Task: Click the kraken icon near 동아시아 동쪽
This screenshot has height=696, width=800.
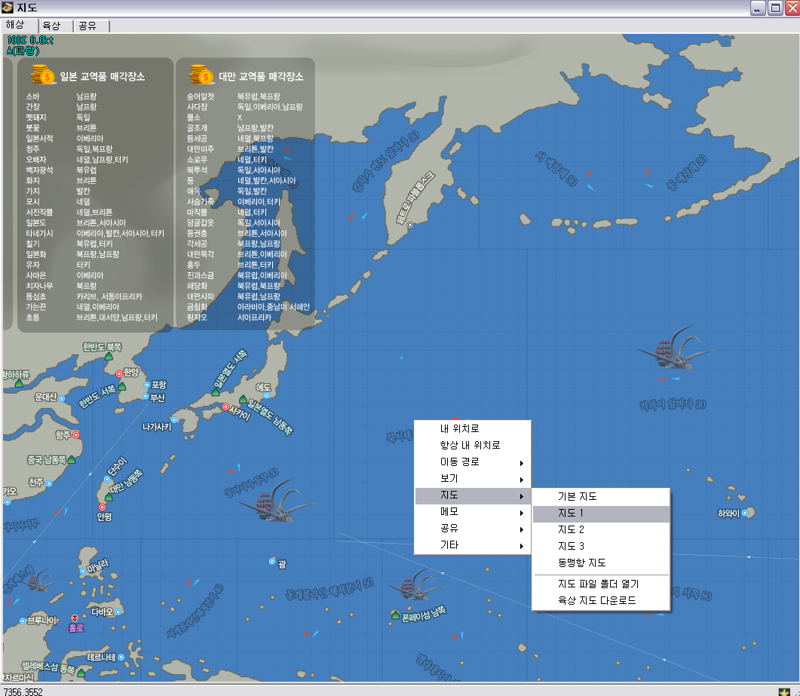Action: (277, 502)
